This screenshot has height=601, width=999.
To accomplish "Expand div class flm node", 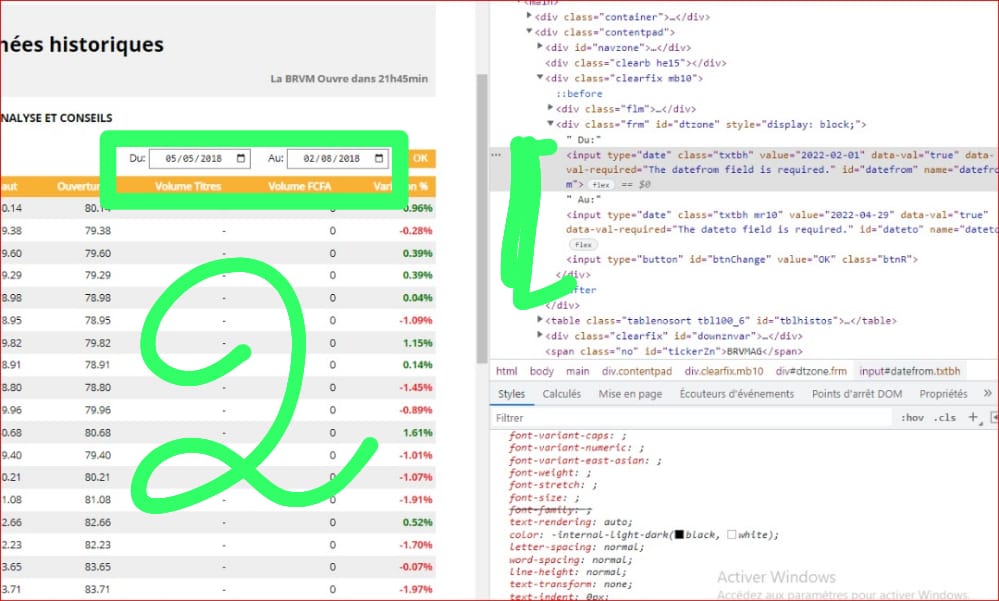I will [550, 108].
